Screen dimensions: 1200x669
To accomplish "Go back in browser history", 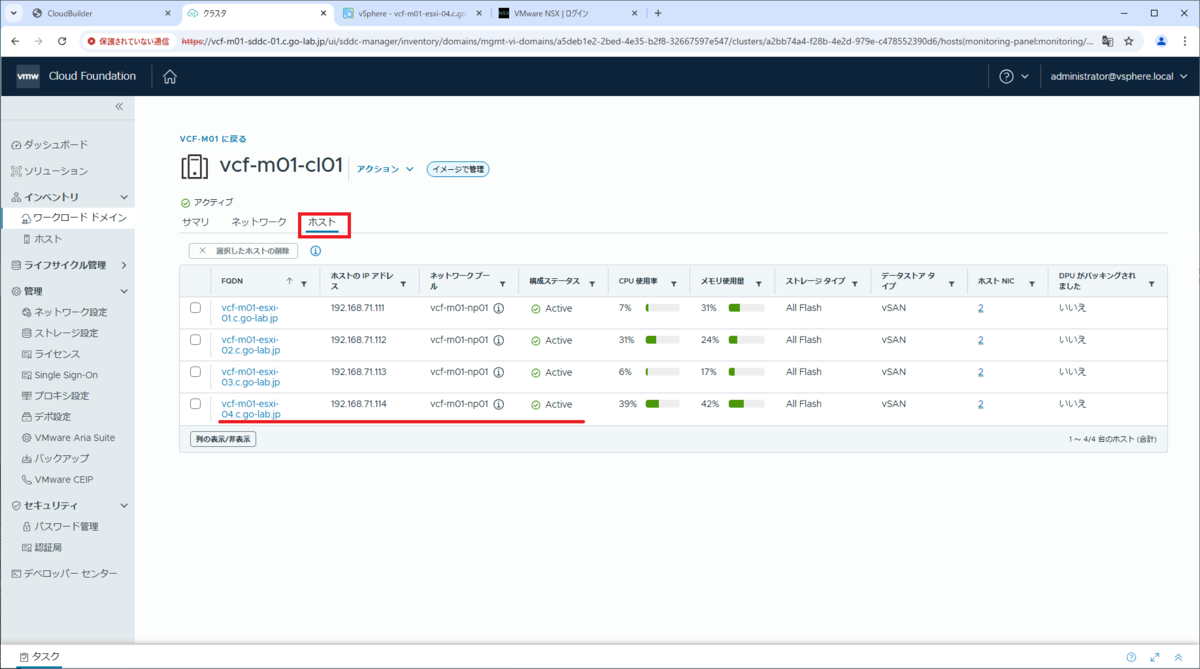I will 16,41.
